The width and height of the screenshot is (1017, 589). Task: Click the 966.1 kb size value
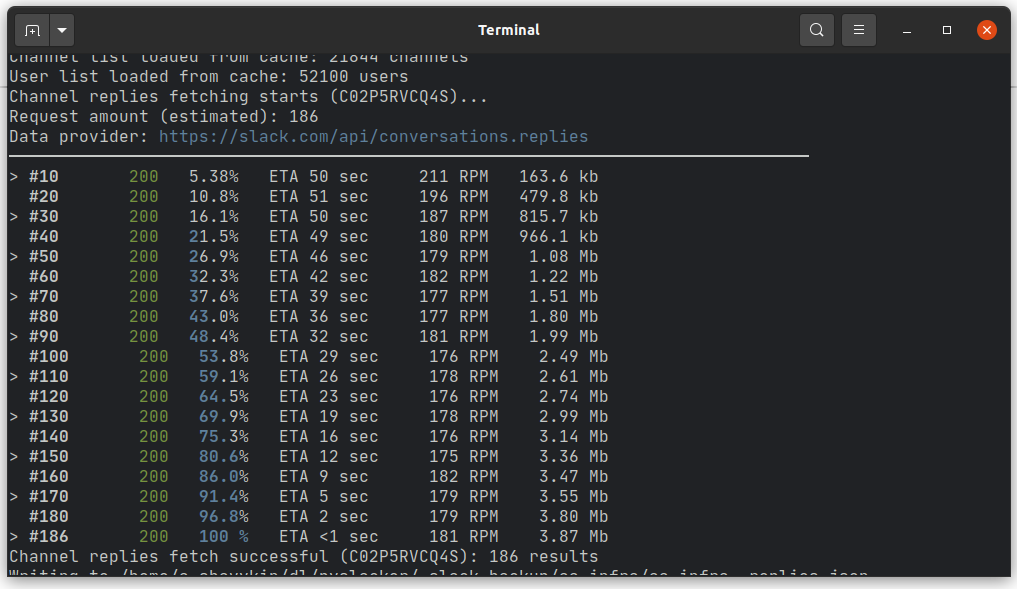558,237
